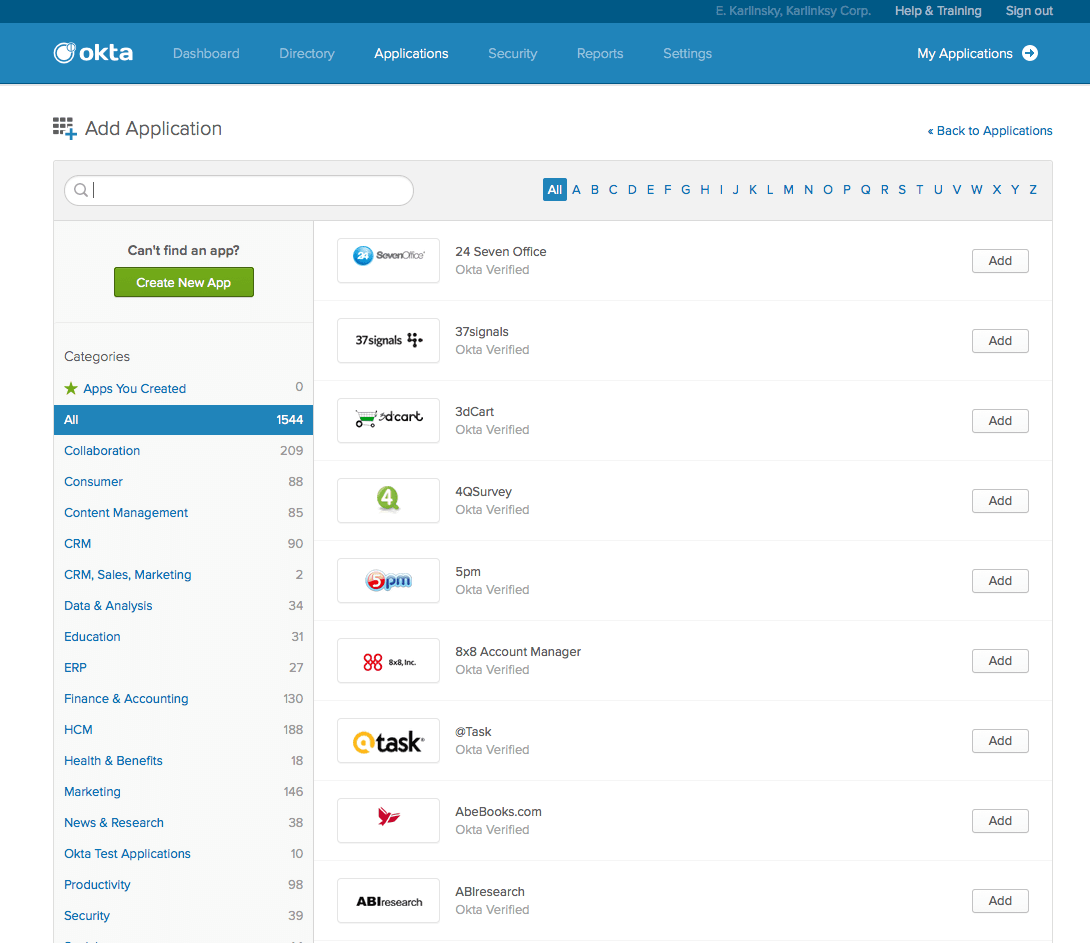Image resolution: width=1090 pixels, height=943 pixels.
Task: Open the 37signals logo tile
Action: [x=389, y=341]
